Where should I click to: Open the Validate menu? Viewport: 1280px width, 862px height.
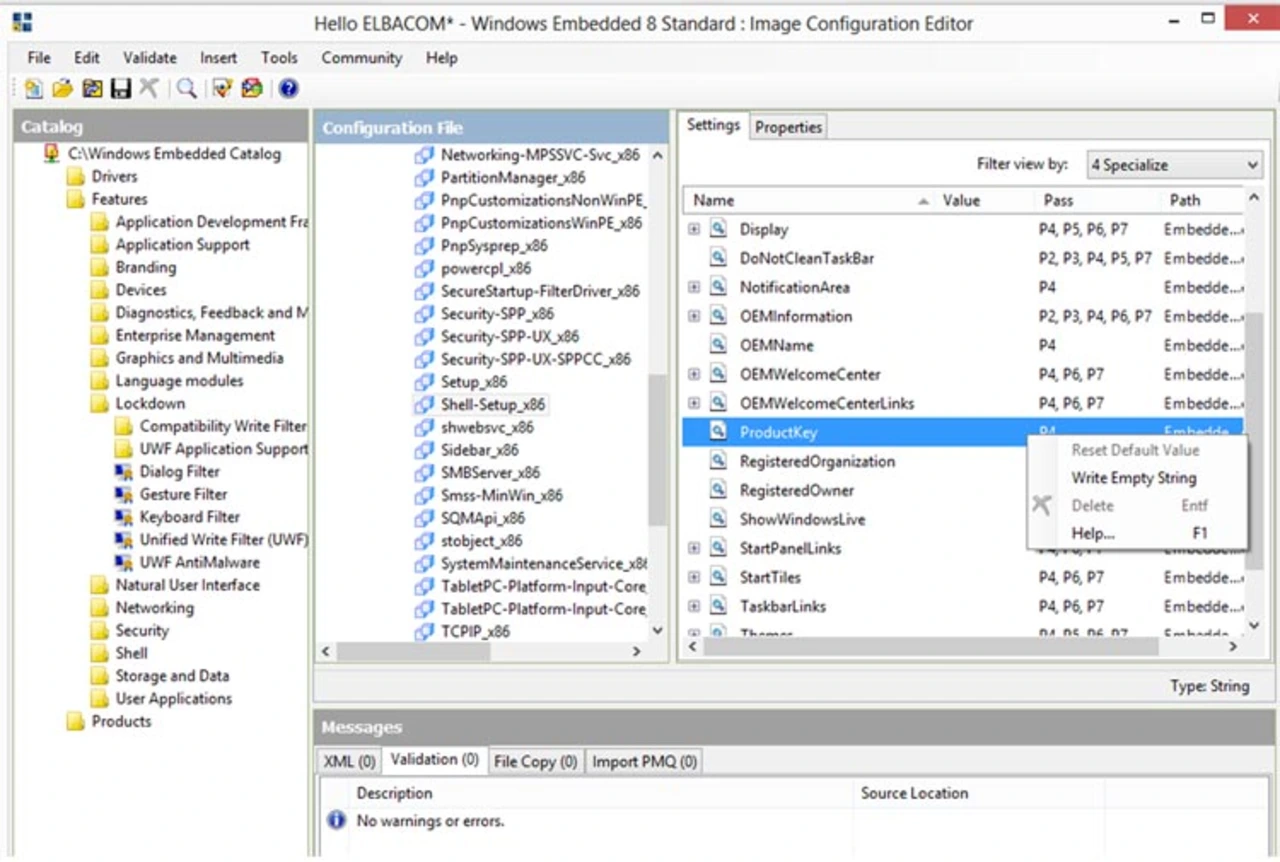click(150, 58)
